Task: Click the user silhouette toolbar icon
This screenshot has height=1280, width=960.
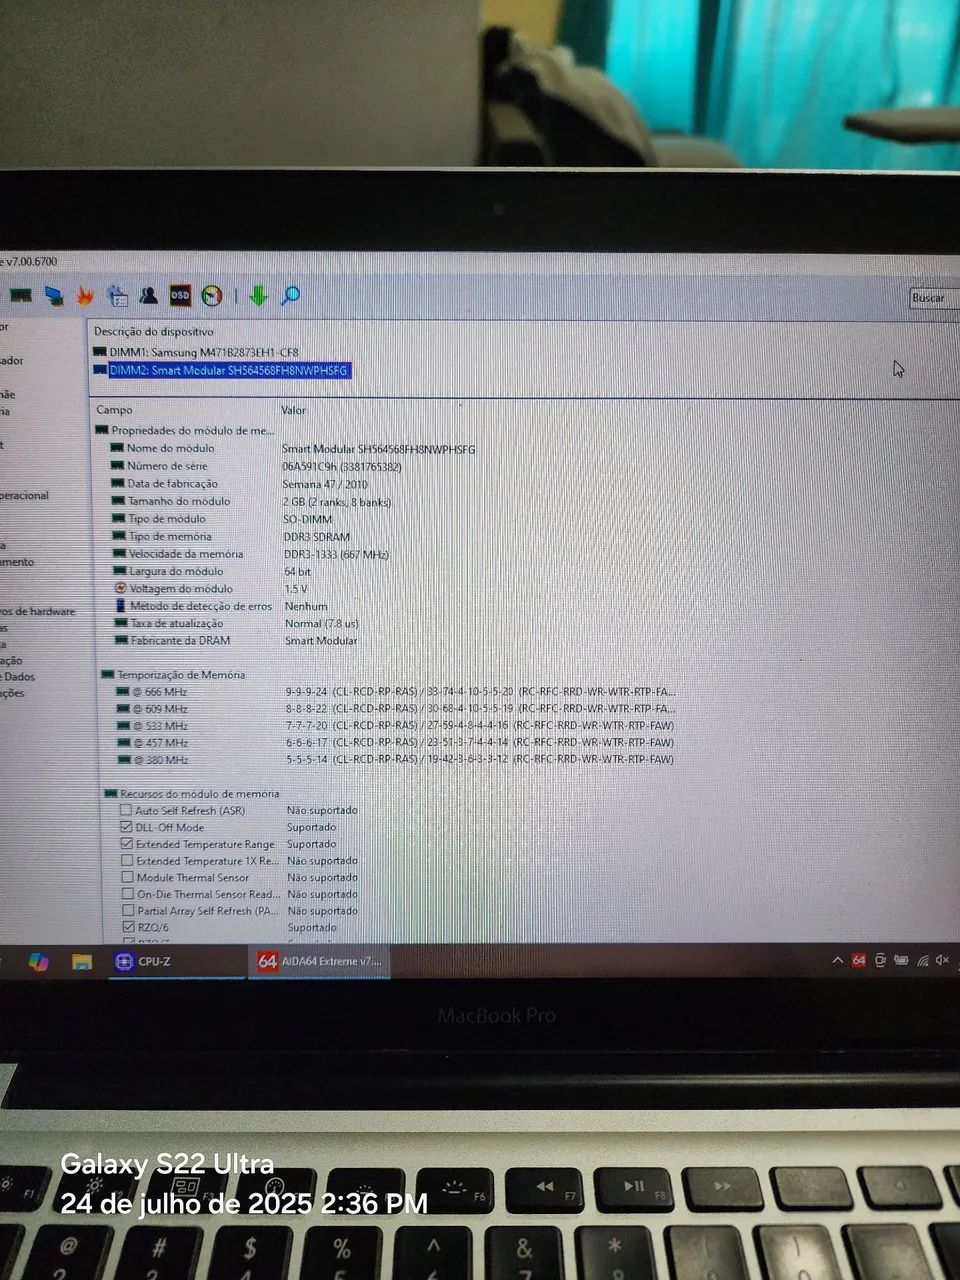Action: tap(149, 296)
